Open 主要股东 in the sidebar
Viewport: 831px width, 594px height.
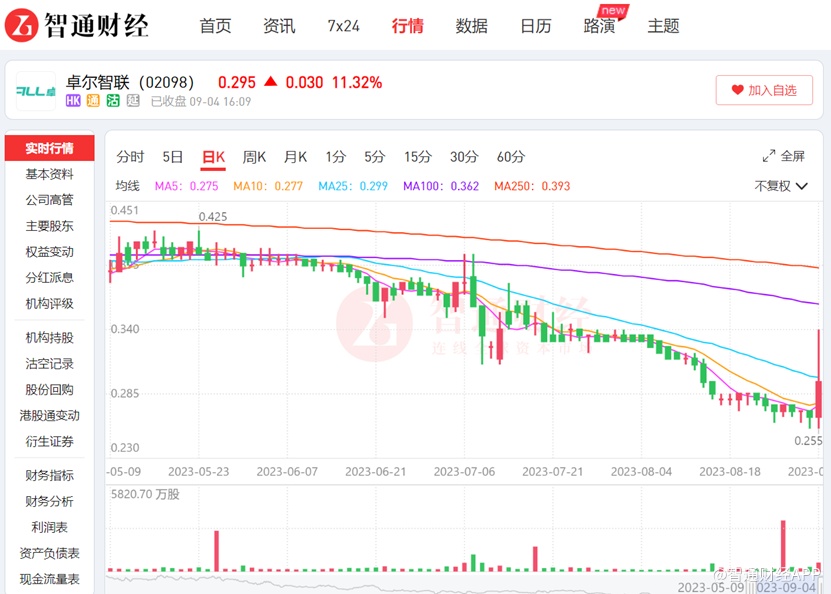pos(49,226)
